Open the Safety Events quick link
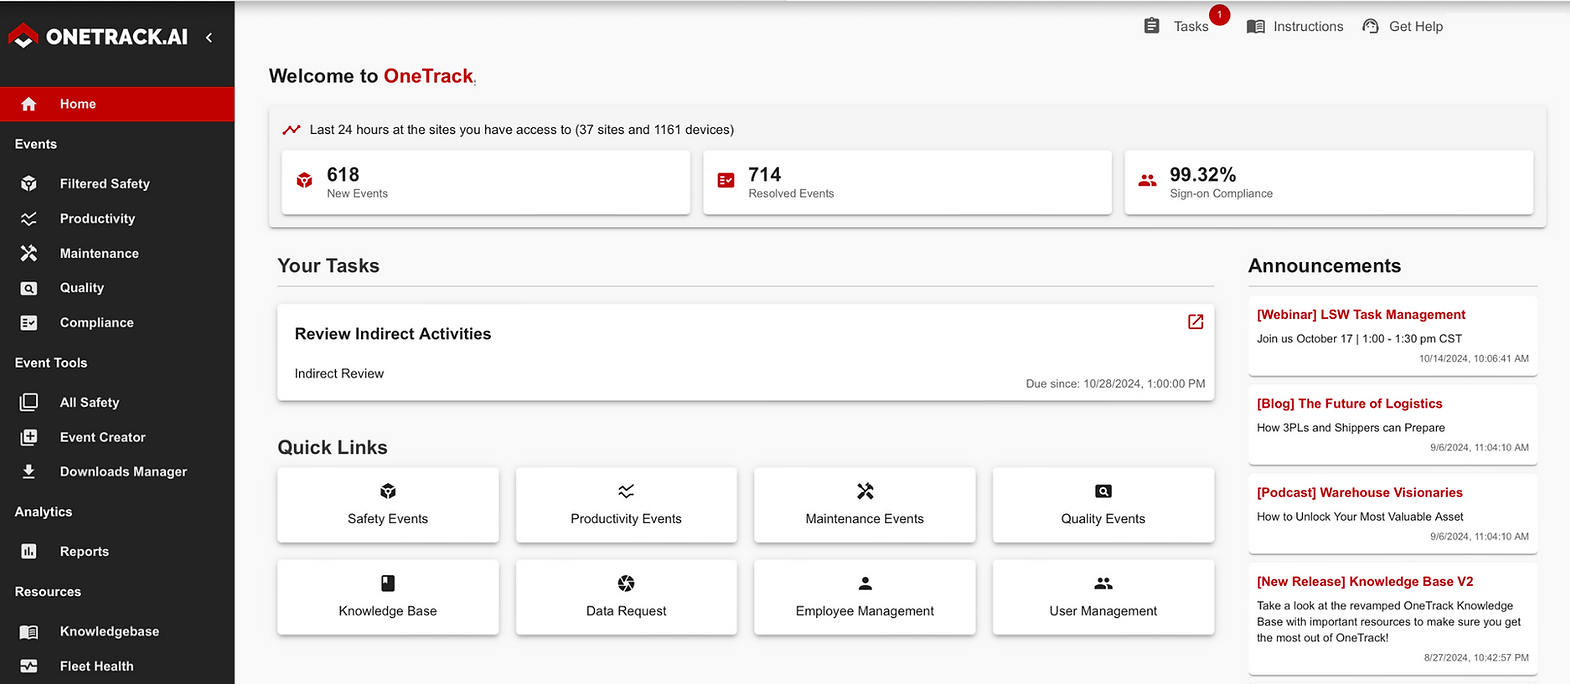1570x684 pixels. [388, 506]
